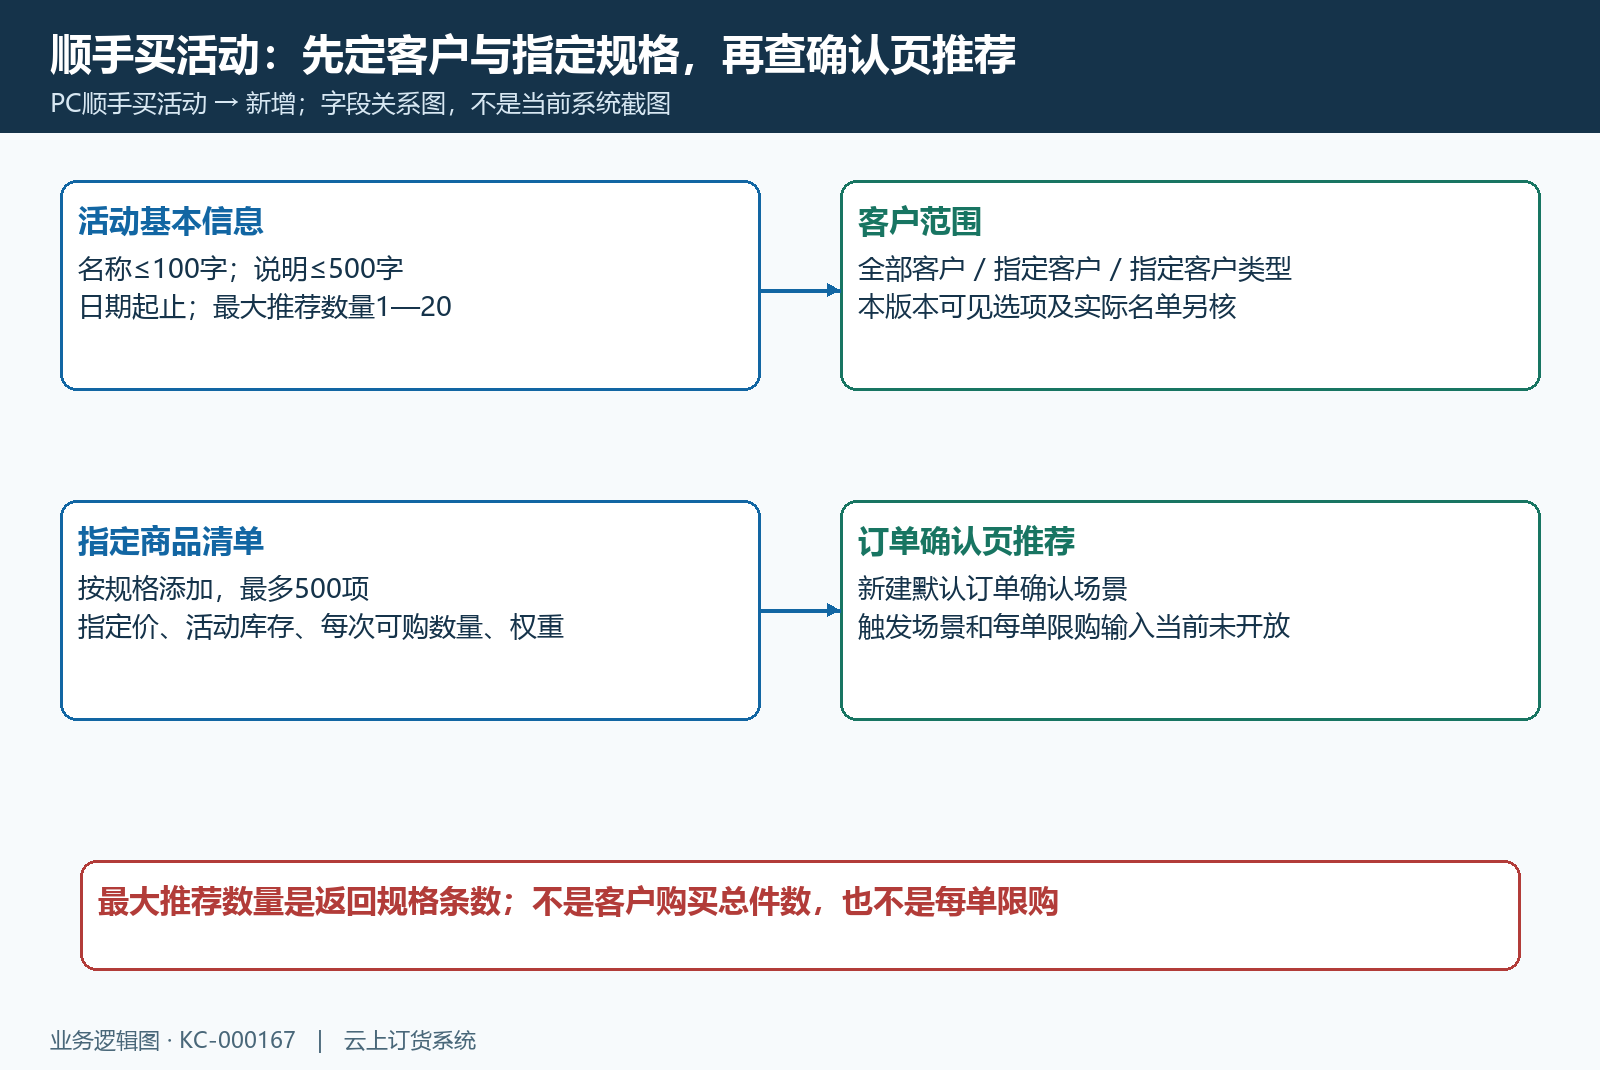Select the line 按规格添加，最多500项

[224, 588]
